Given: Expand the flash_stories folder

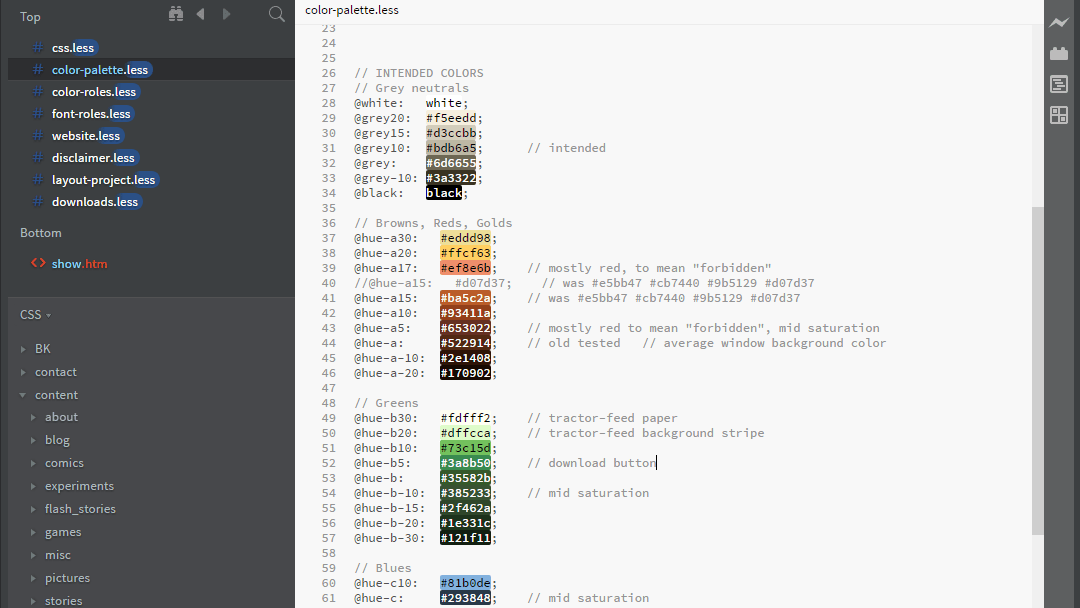Looking at the screenshot, I should pyautogui.click(x=34, y=509).
